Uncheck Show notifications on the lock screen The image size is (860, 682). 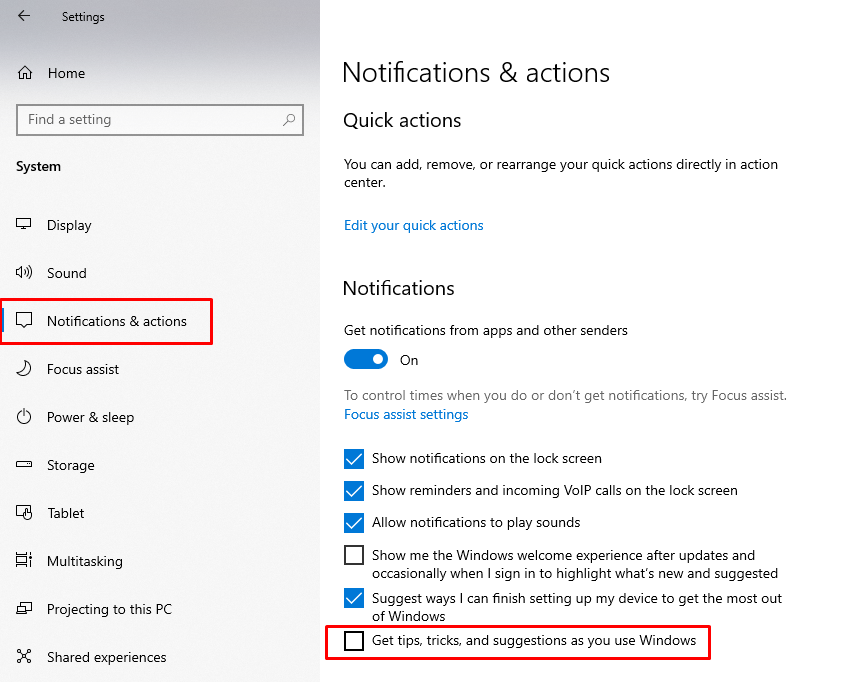[354, 459]
